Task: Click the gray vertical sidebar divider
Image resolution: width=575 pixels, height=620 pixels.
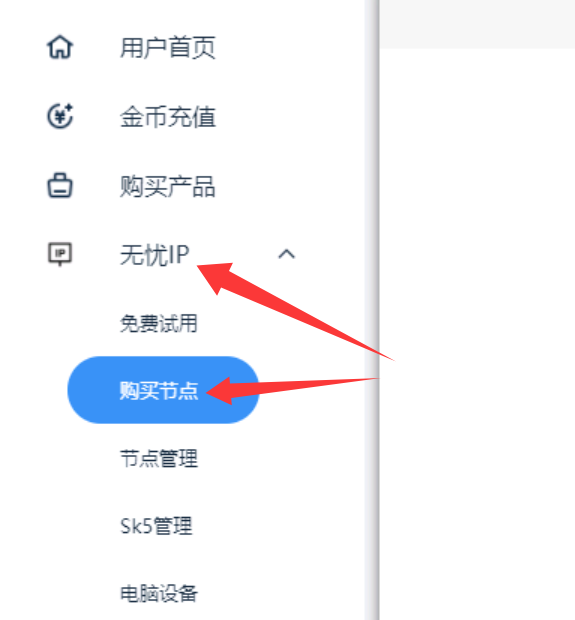Action: [373, 310]
